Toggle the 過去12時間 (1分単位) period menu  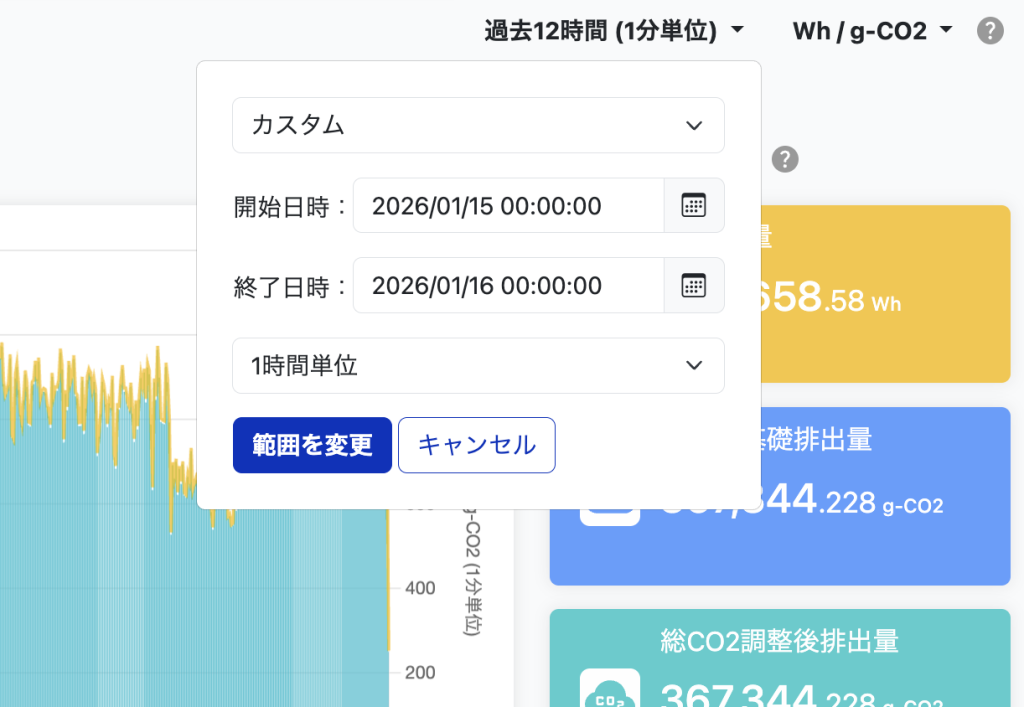click(614, 31)
